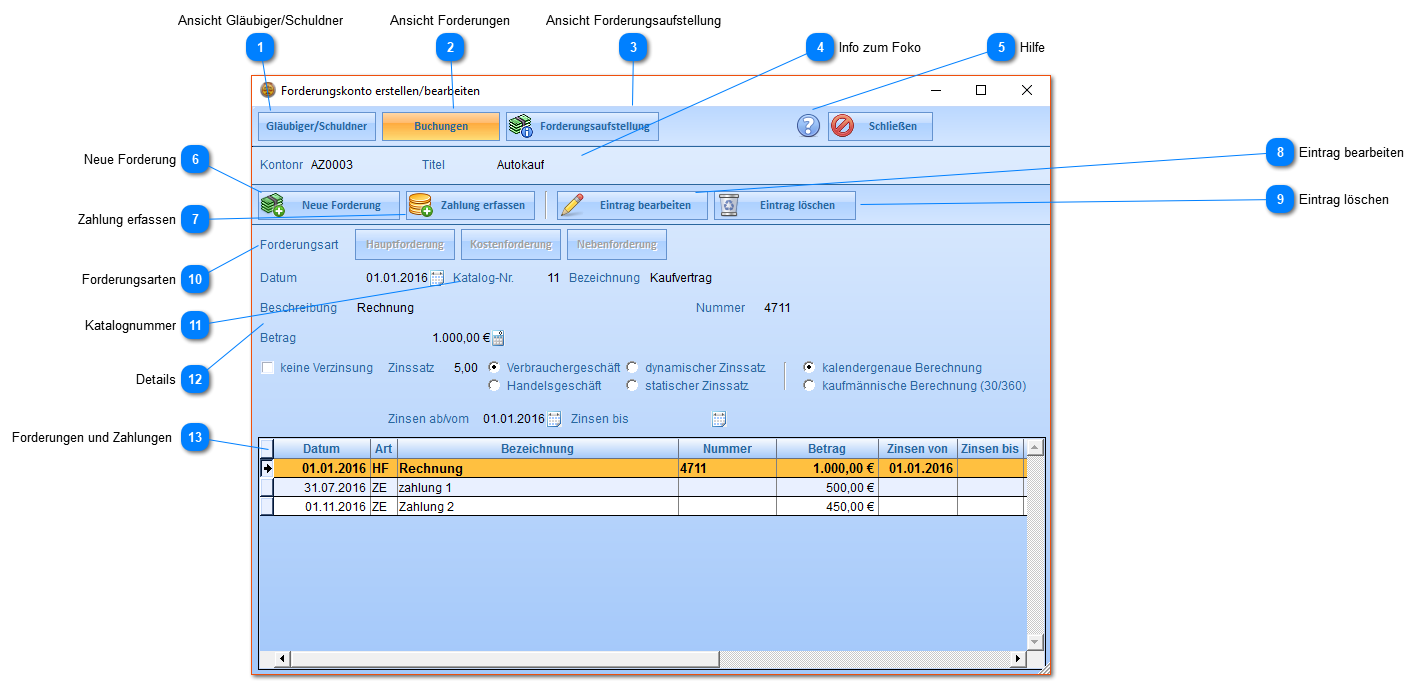Click the Eintrag löschen button
Image resolution: width=1420 pixels, height=684 pixels.
point(785,205)
